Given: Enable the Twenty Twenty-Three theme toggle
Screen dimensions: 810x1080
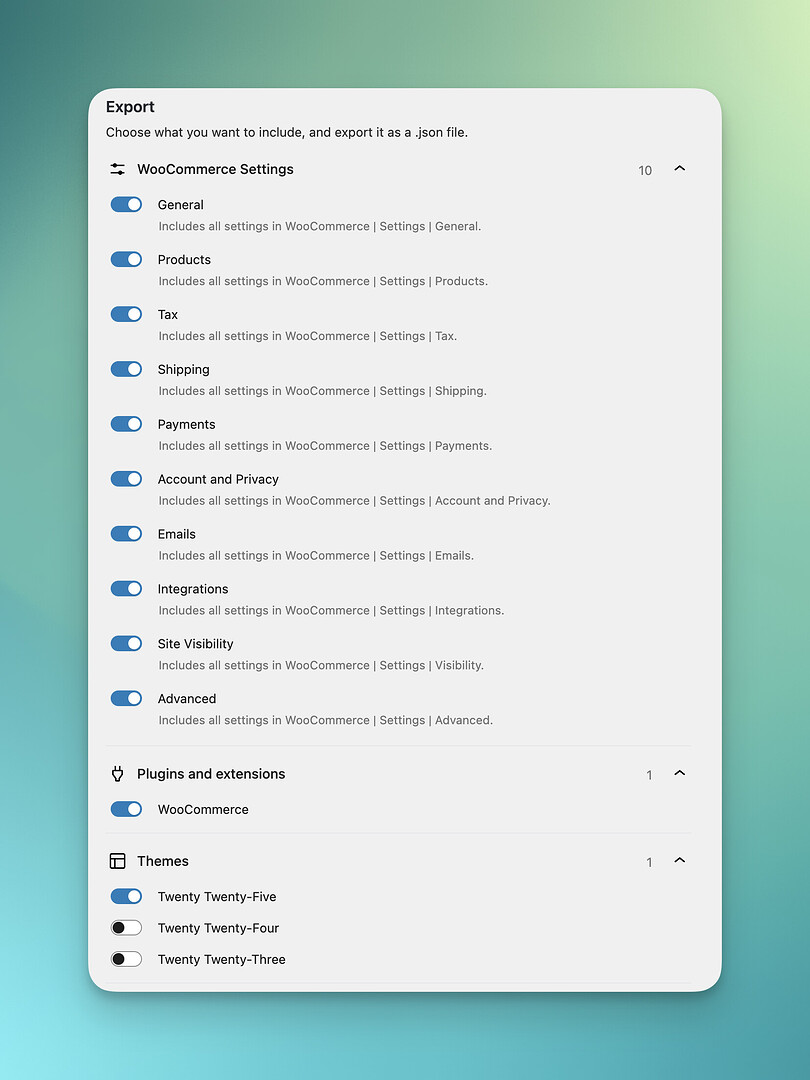Looking at the screenshot, I should (x=127, y=959).
